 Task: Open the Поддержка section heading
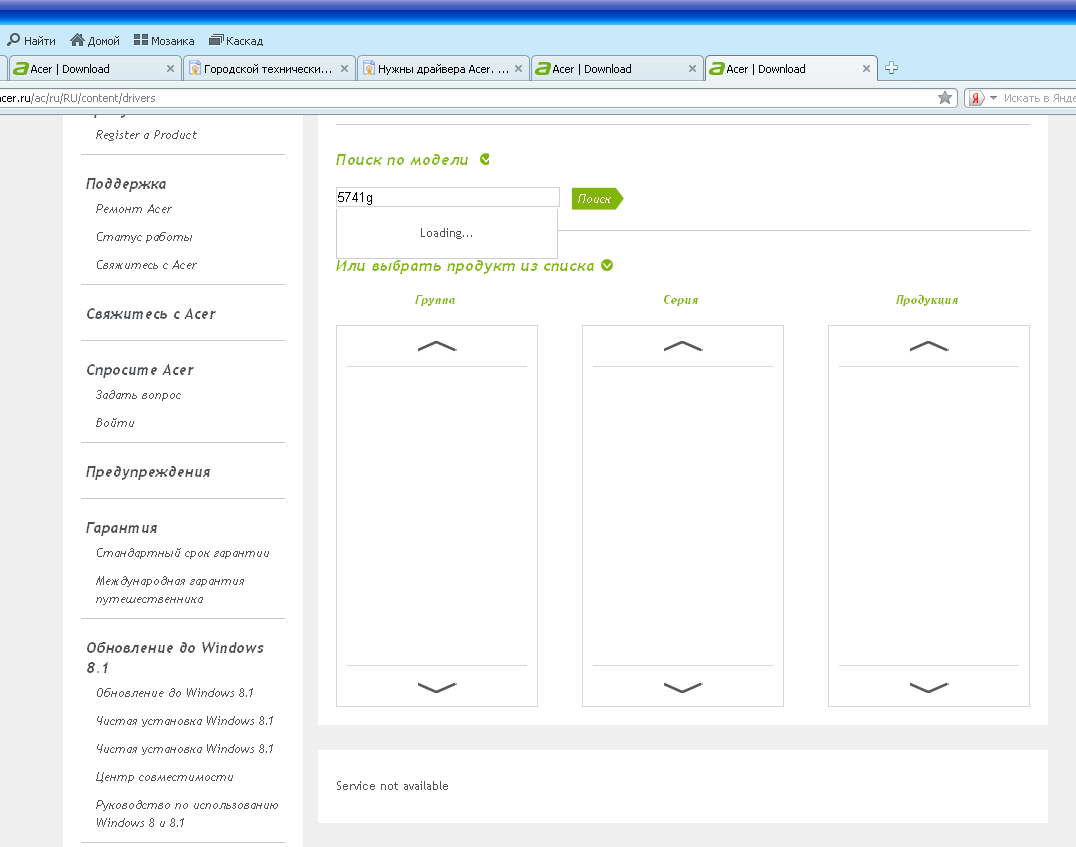126,184
